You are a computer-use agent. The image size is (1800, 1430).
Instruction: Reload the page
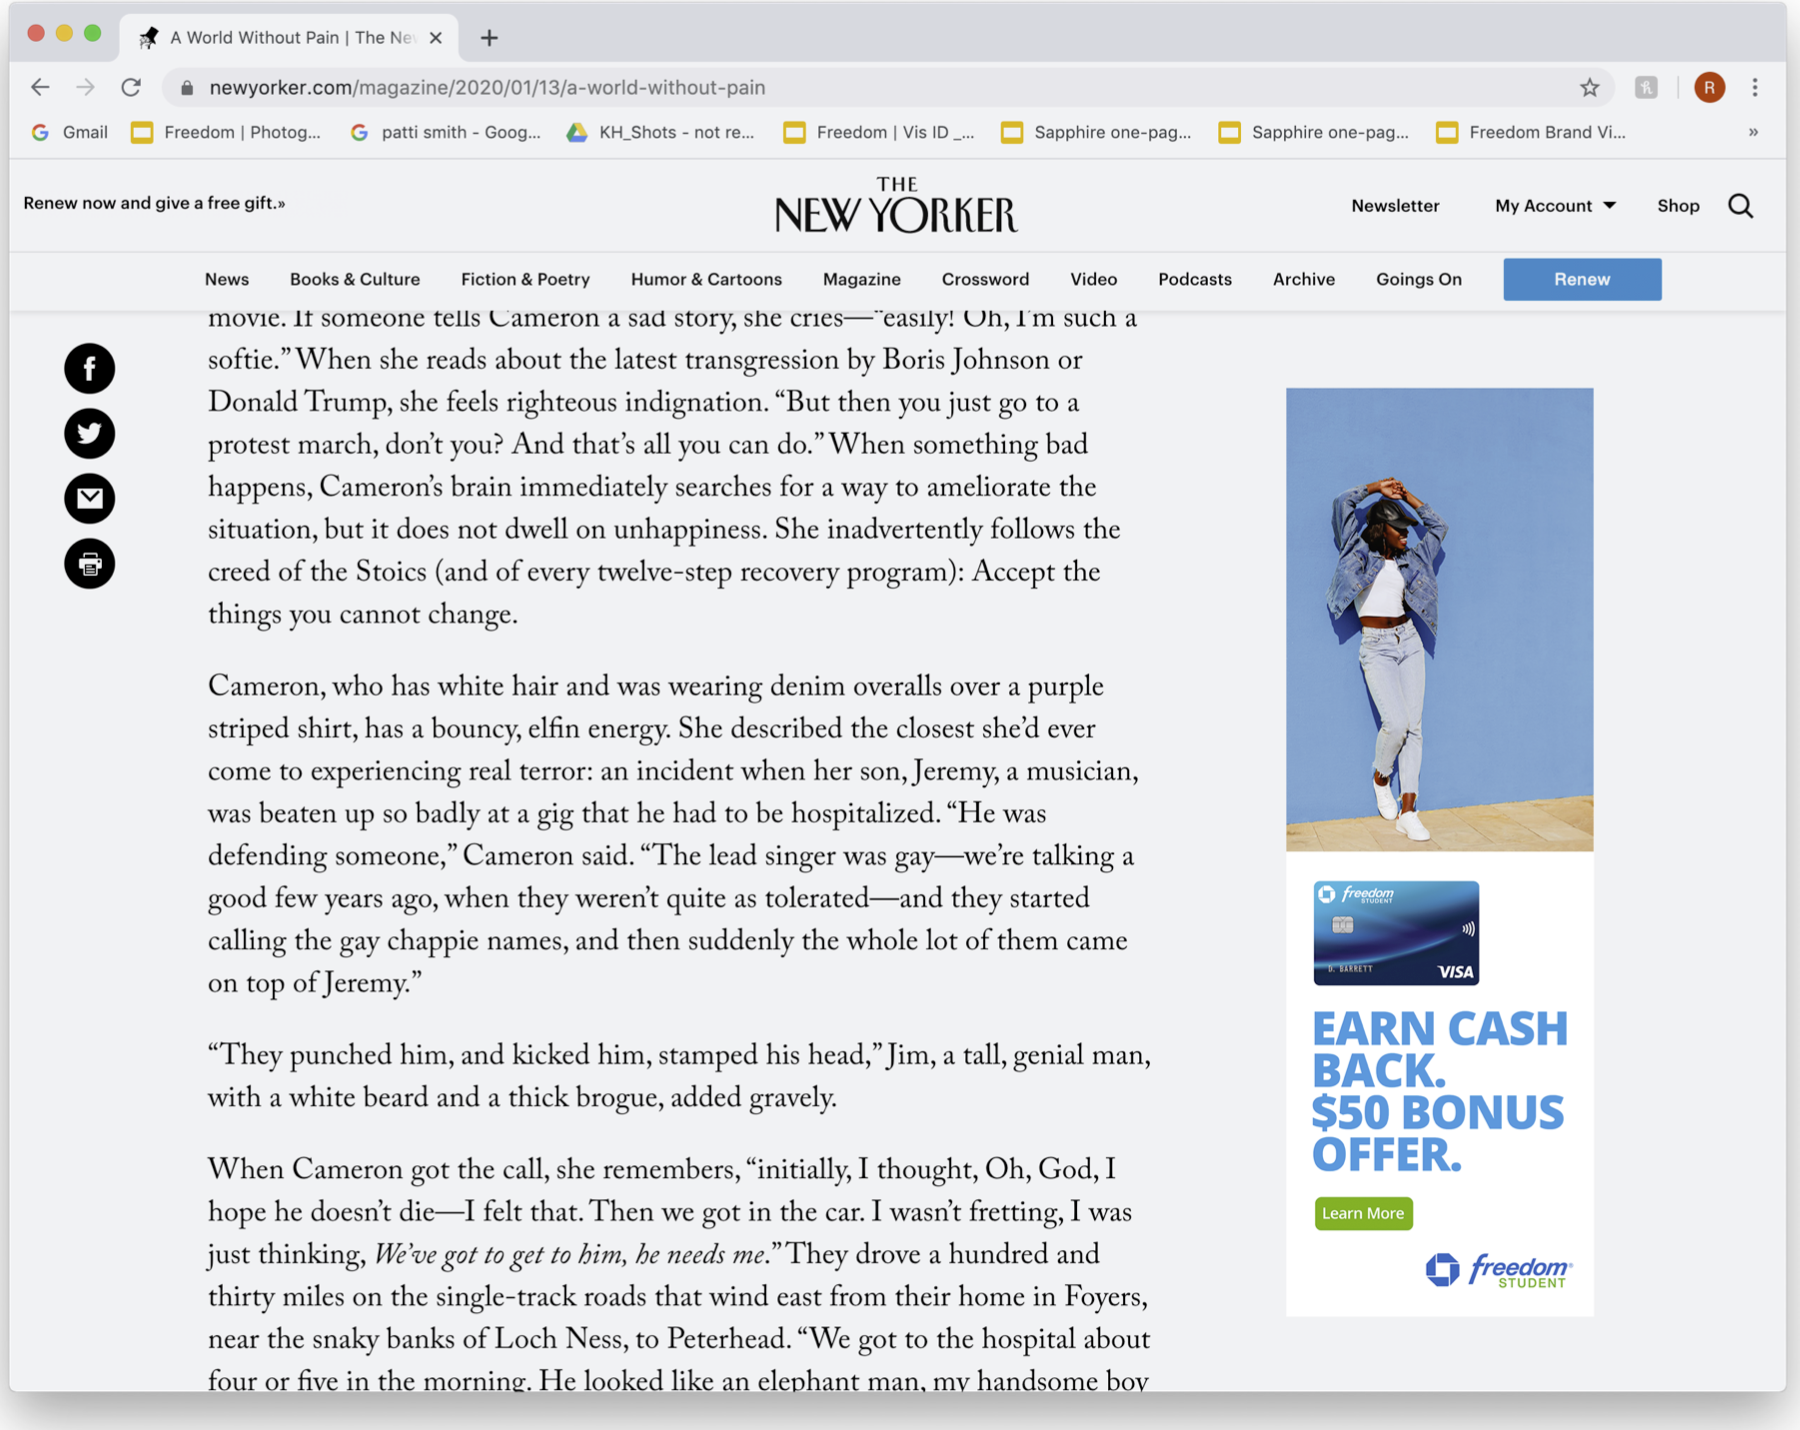131,88
